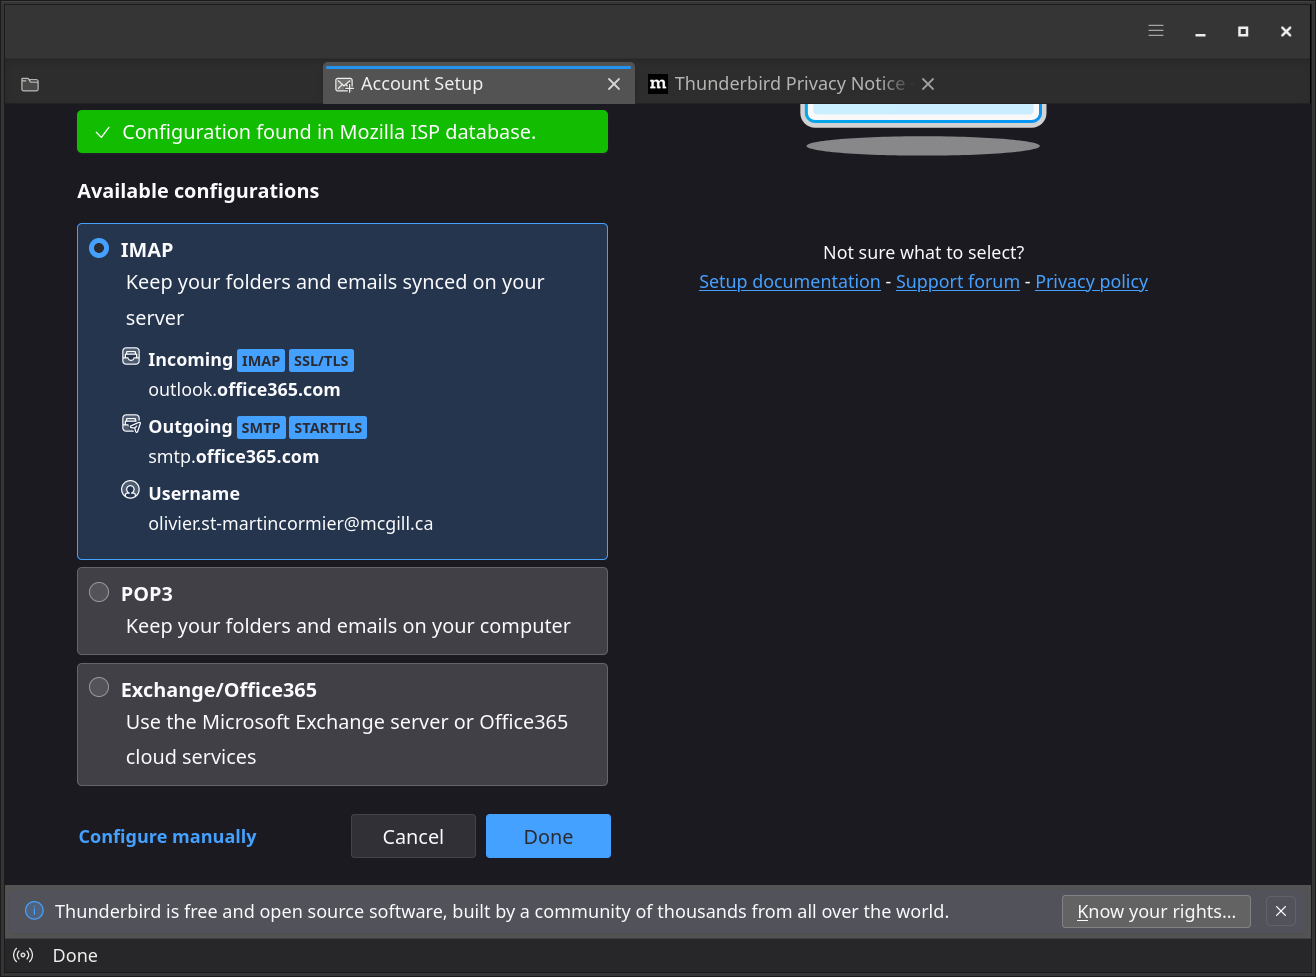Click the info icon in notification bar

(34, 911)
